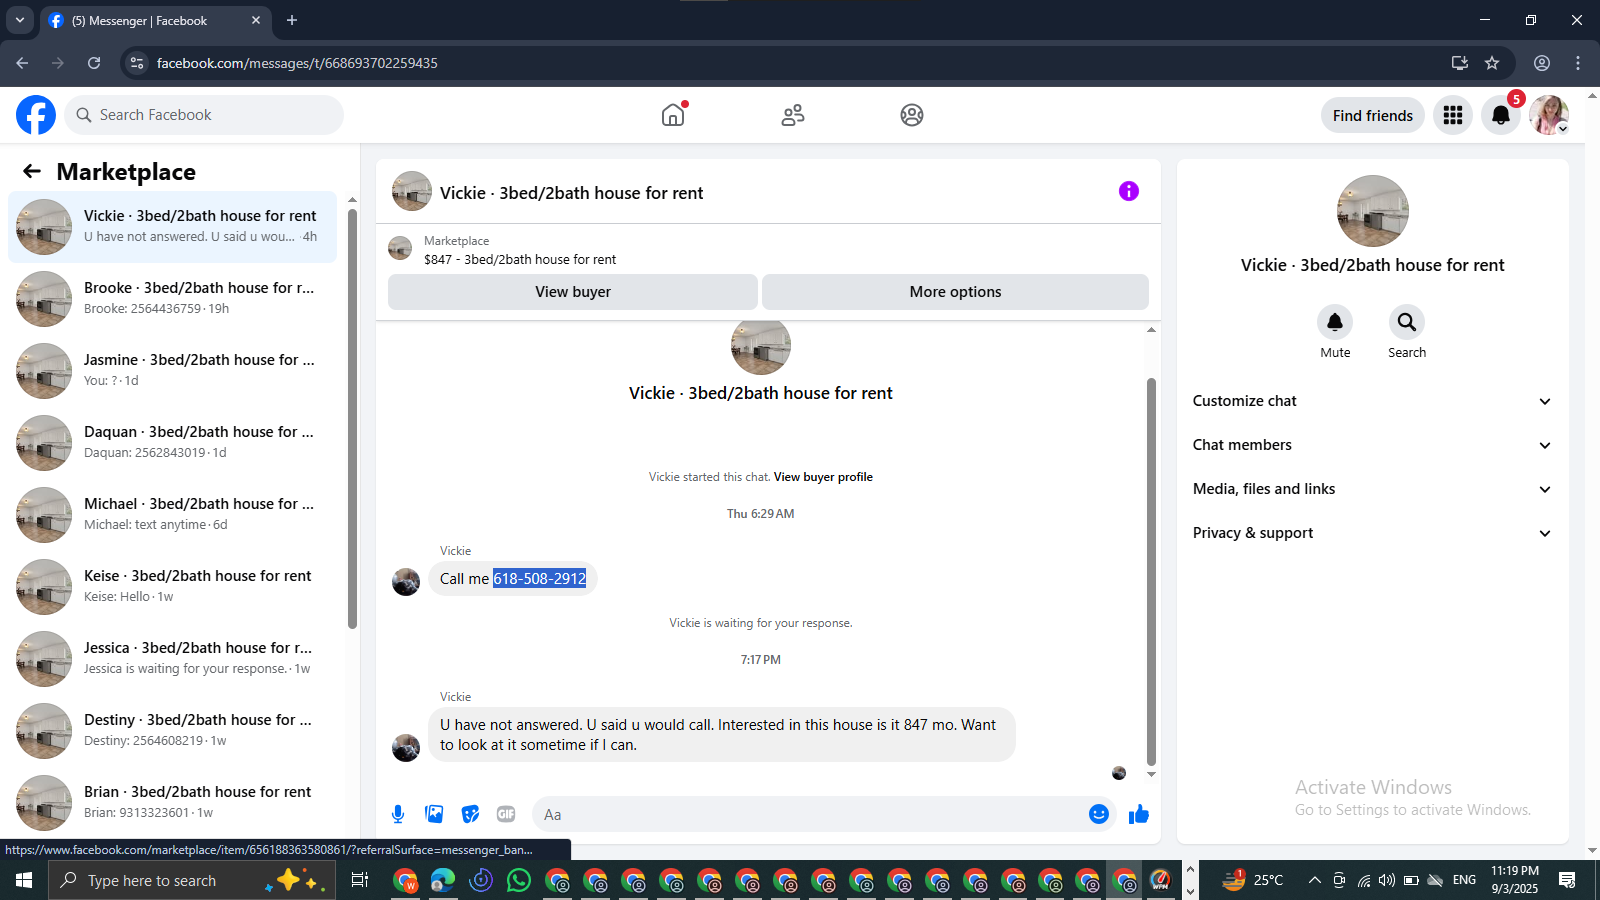Image resolution: width=1600 pixels, height=900 pixels.
Task: Open a new browser tab
Action: coord(292,20)
